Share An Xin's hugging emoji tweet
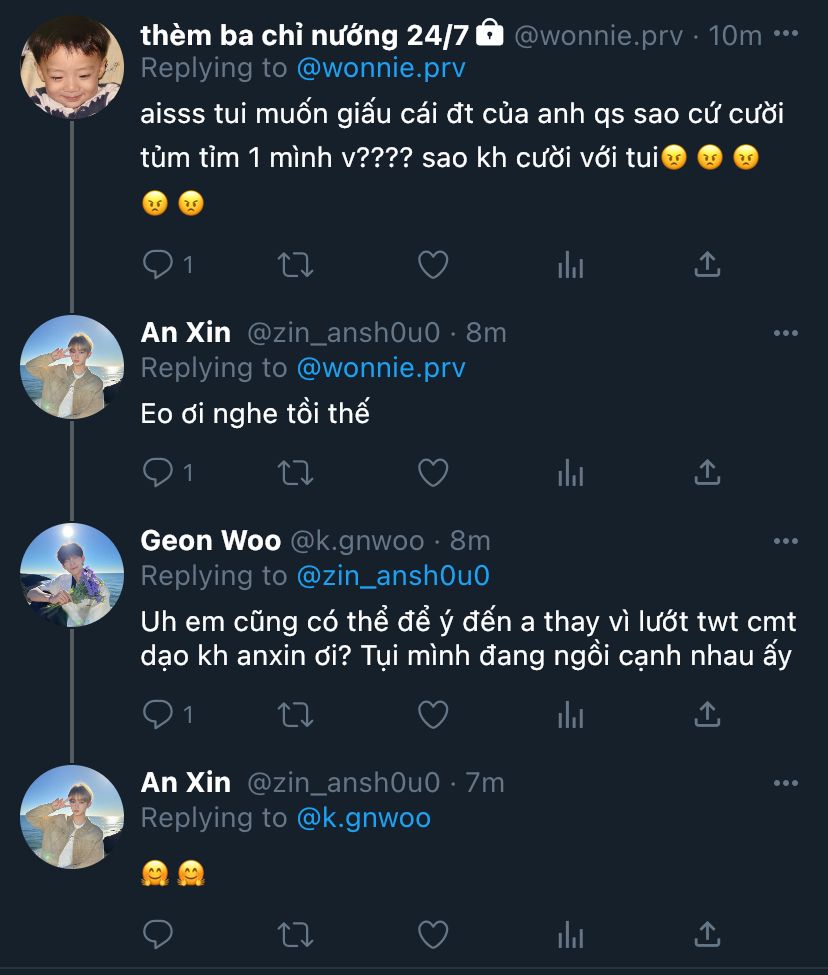Screen dimensions: 828x975 click(x=707, y=933)
